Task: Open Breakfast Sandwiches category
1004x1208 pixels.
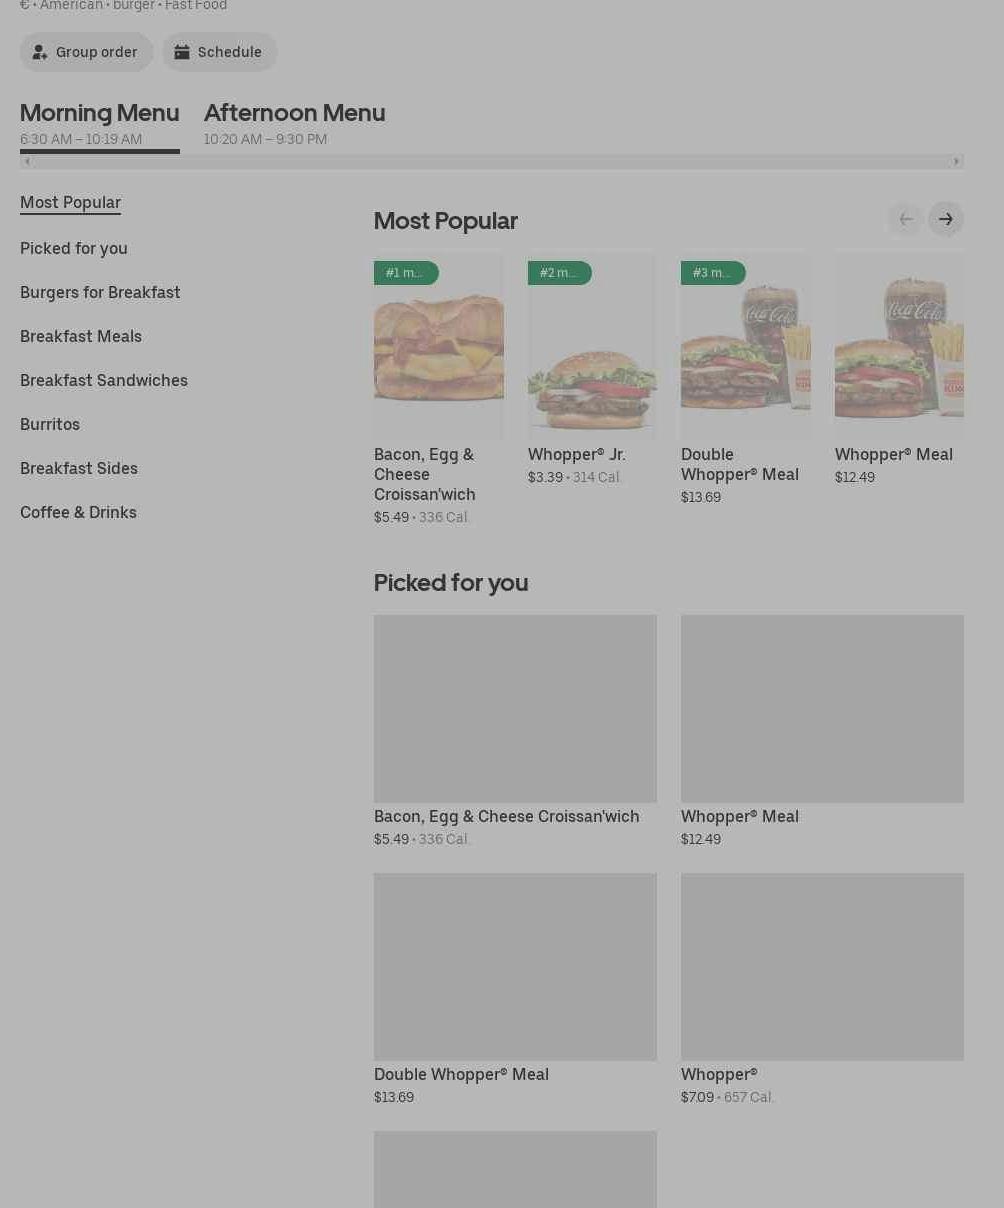Action: tap(104, 380)
